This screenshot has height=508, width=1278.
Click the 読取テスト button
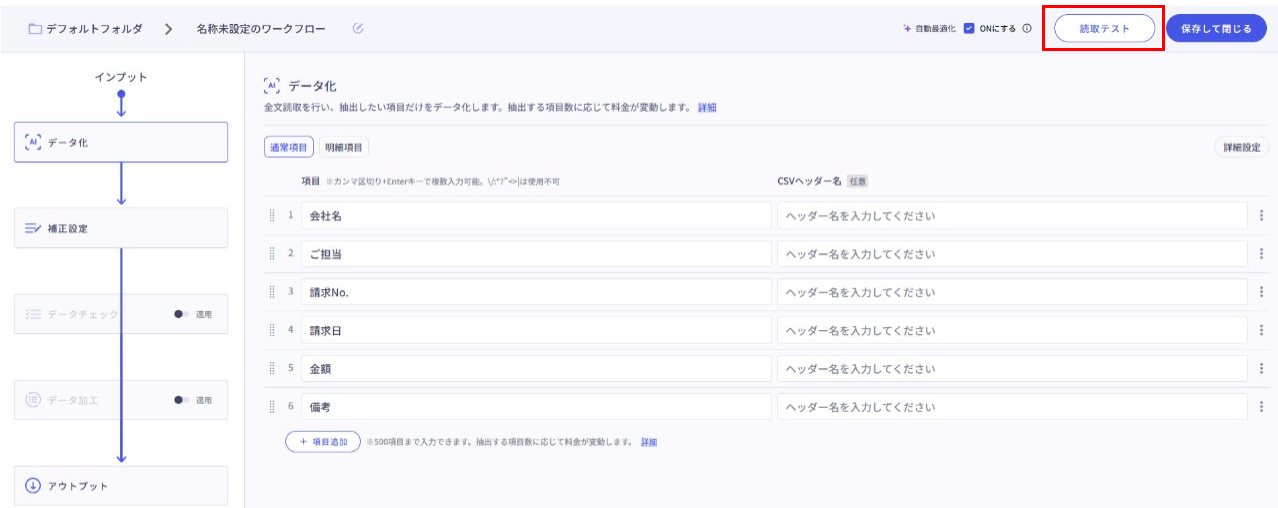point(1104,29)
